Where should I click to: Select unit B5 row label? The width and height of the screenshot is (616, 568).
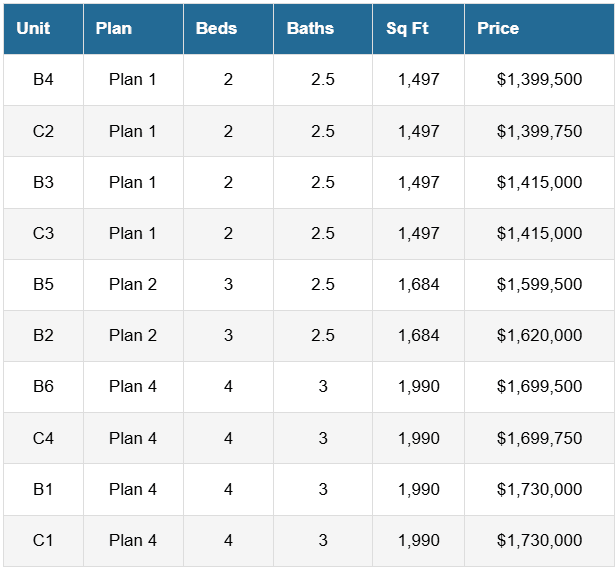pyautogui.click(x=43, y=284)
